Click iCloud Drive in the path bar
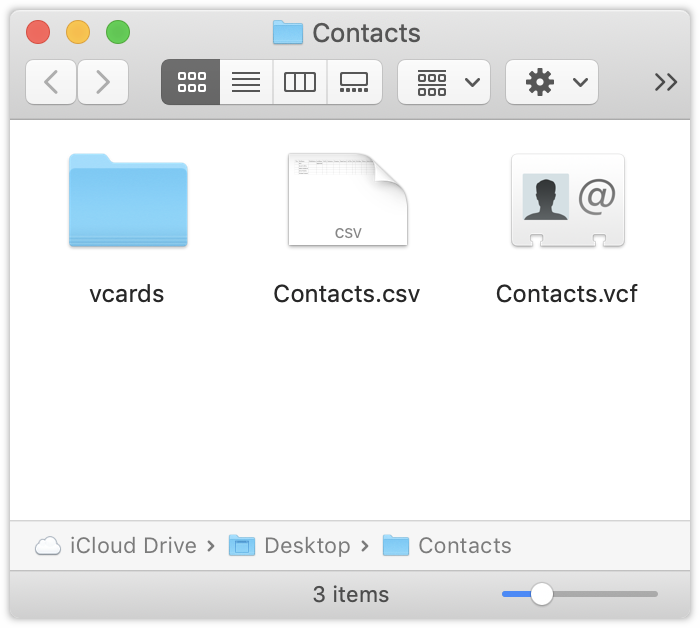Viewport: 700px width, 628px height. click(116, 545)
